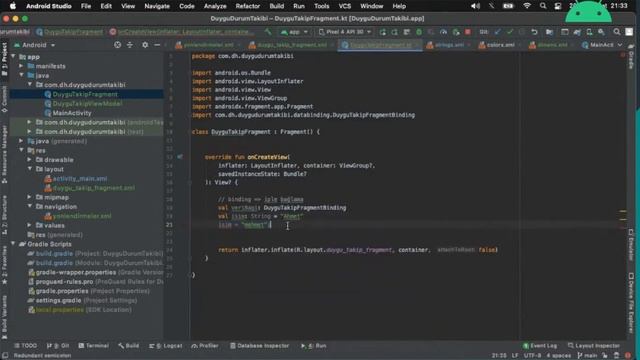
Task: Collapse the java folder
Action: coord(21,75)
